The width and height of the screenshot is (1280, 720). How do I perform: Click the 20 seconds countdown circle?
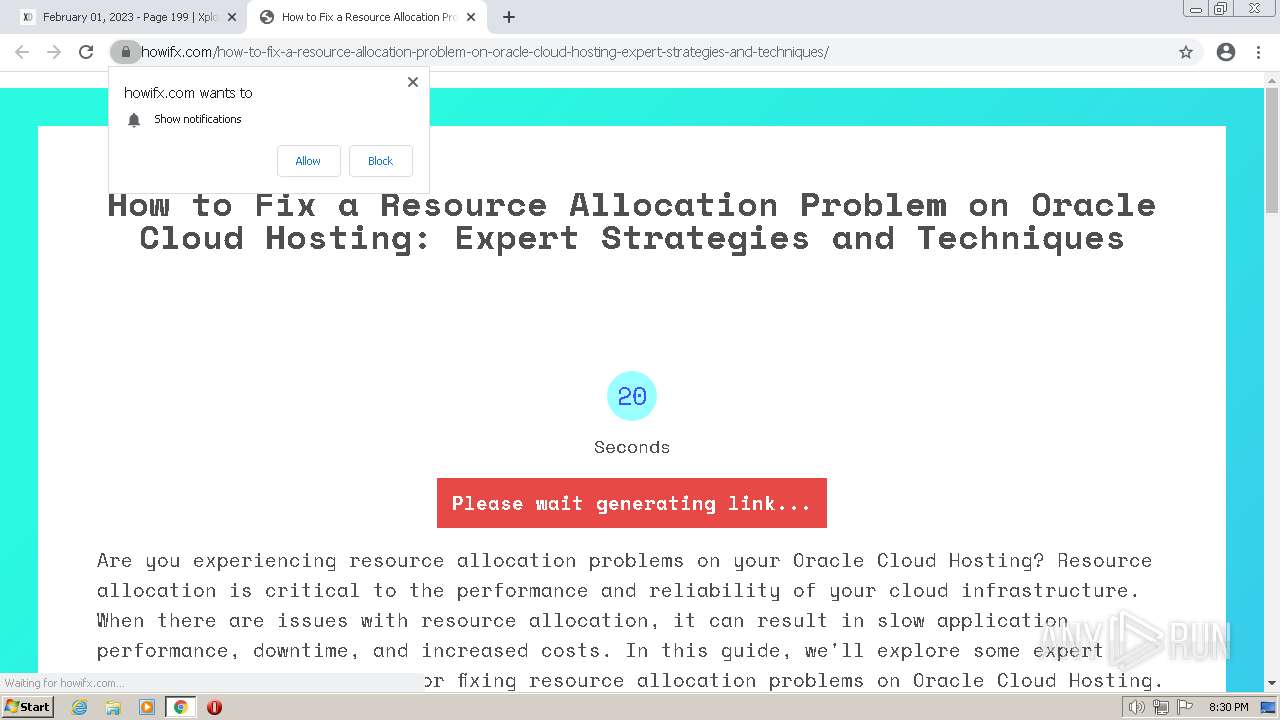point(632,396)
